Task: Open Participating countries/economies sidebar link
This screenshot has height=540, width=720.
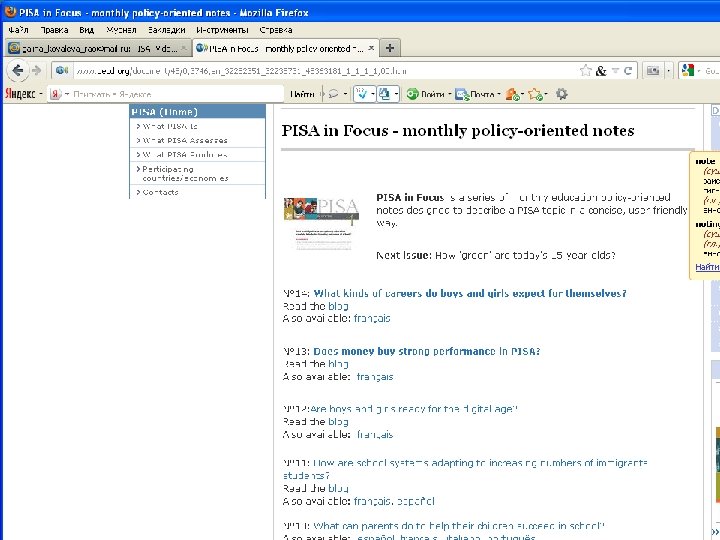Action: pyautogui.click(x=185, y=174)
